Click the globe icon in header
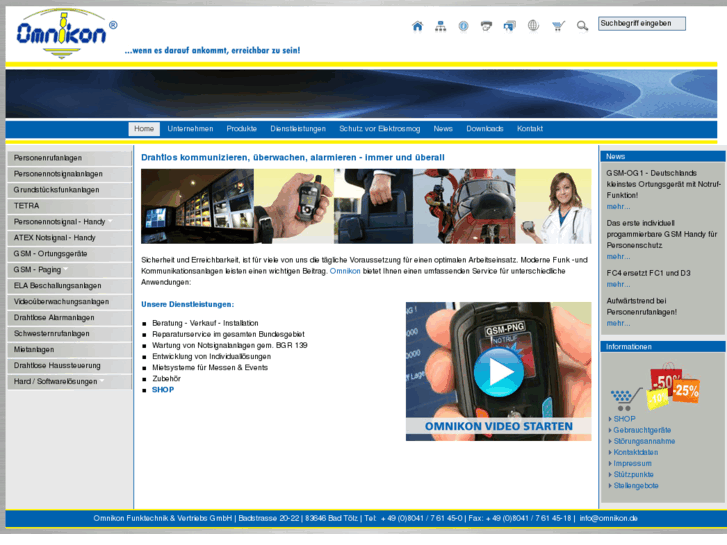This screenshot has height=545, width=727. click(533, 26)
